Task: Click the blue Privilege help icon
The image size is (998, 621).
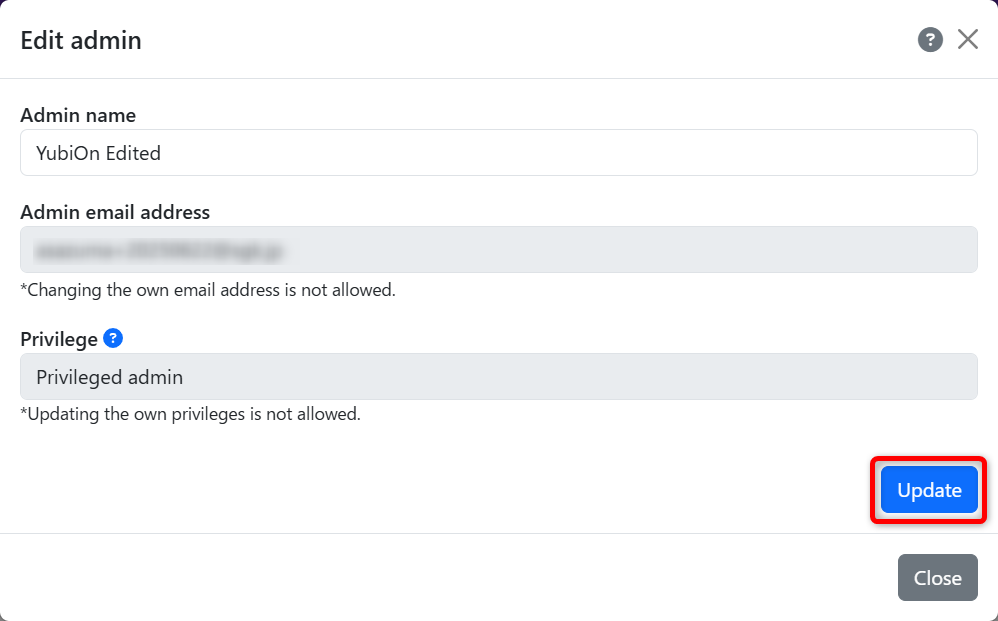Action: coord(113,338)
